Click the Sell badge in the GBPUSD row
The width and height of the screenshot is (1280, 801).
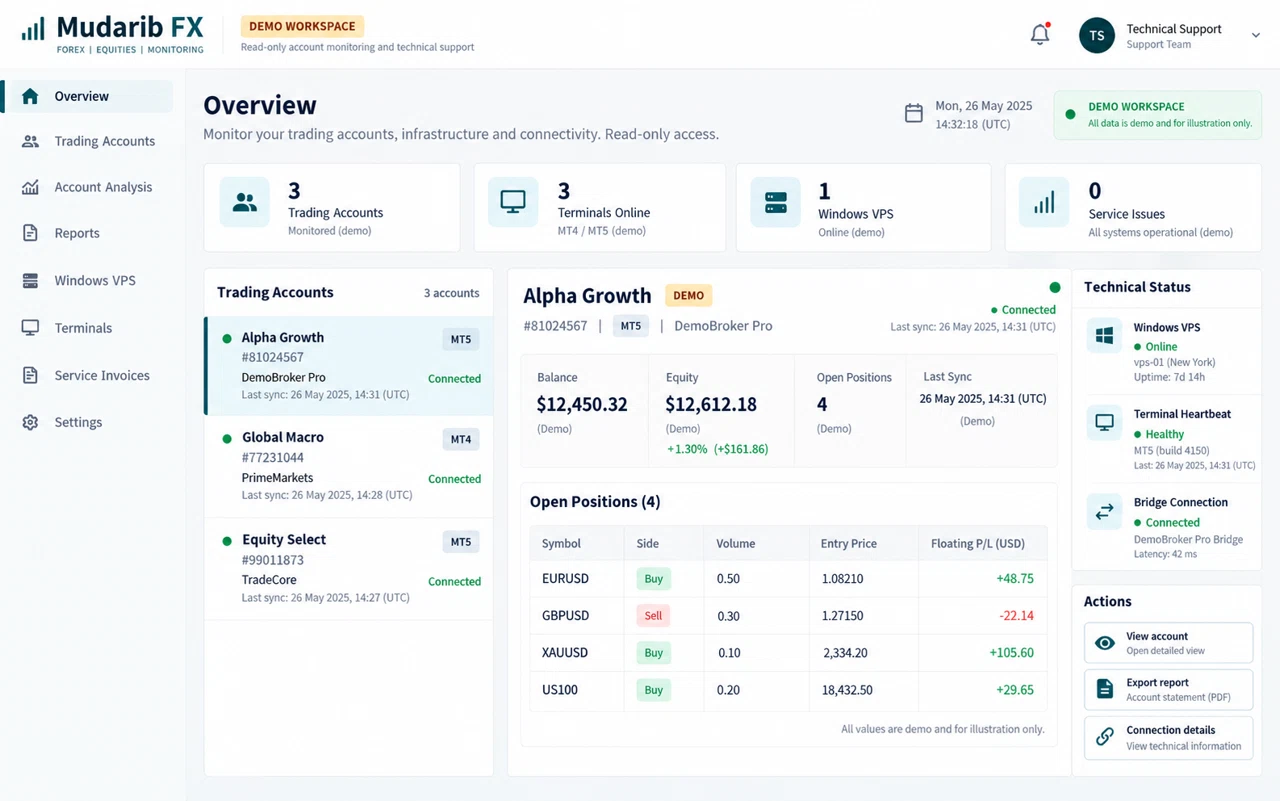(x=653, y=615)
